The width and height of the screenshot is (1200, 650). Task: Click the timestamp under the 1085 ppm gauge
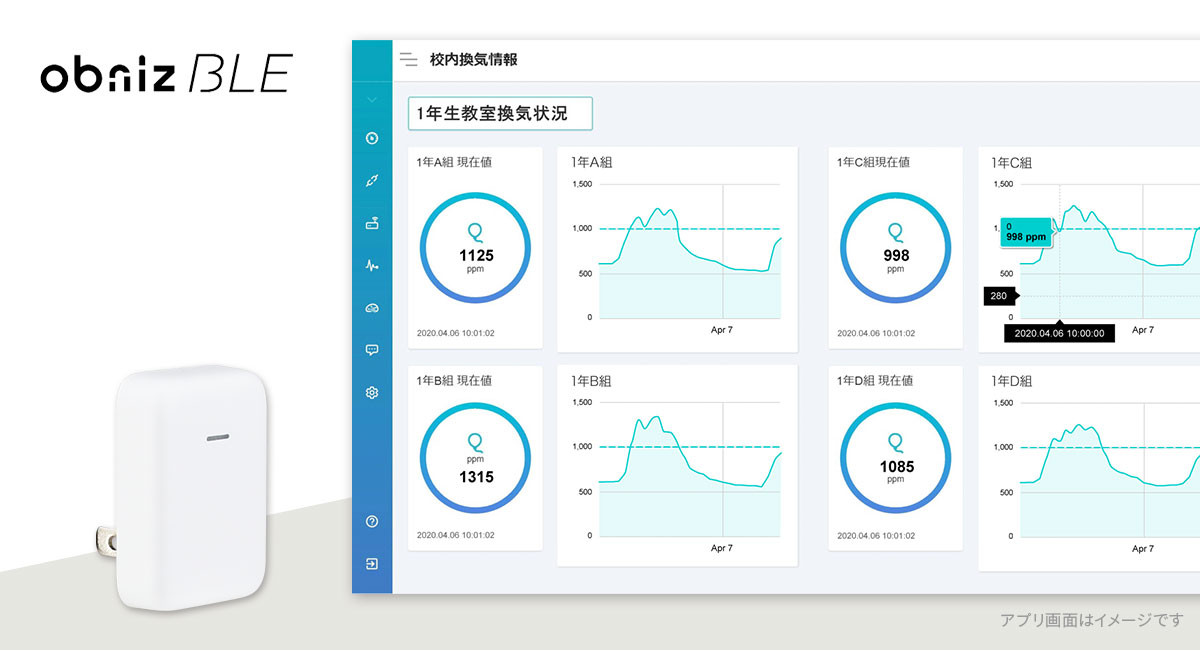[x=876, y=535]
